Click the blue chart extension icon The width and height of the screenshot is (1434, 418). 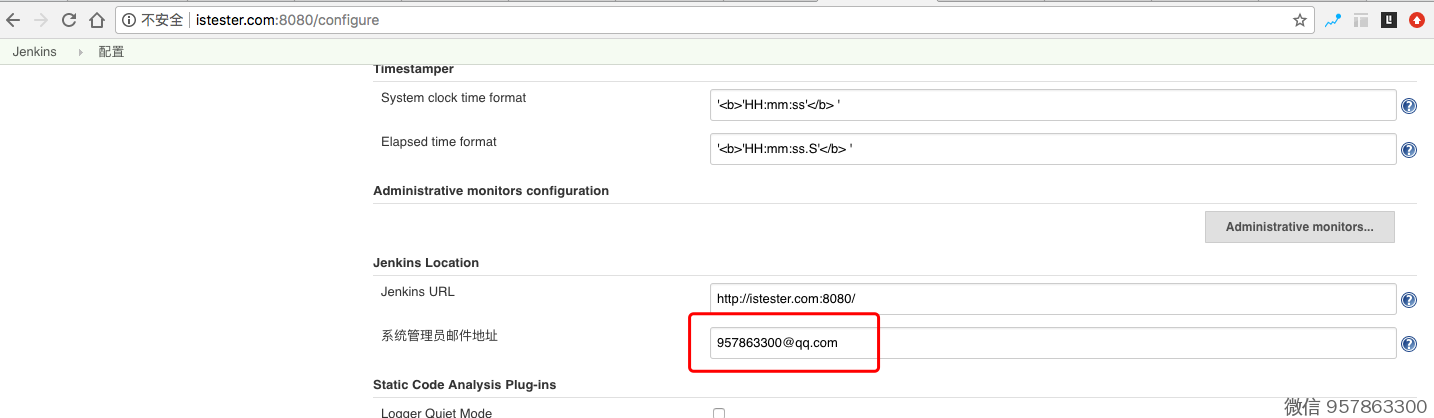pyautogui.click(x=1333, y=20)
